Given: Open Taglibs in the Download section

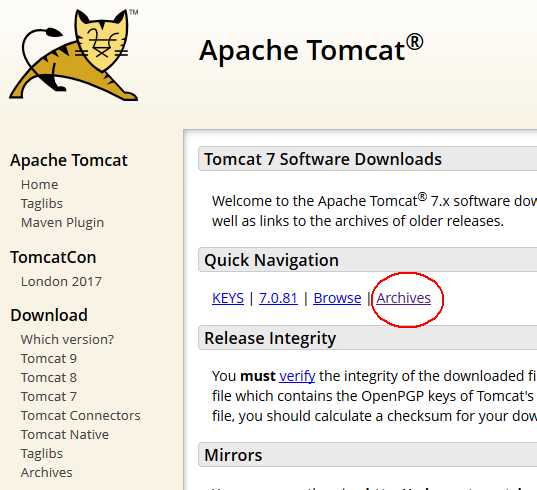Looking at the screenshot, I should [x=42, y=454].
